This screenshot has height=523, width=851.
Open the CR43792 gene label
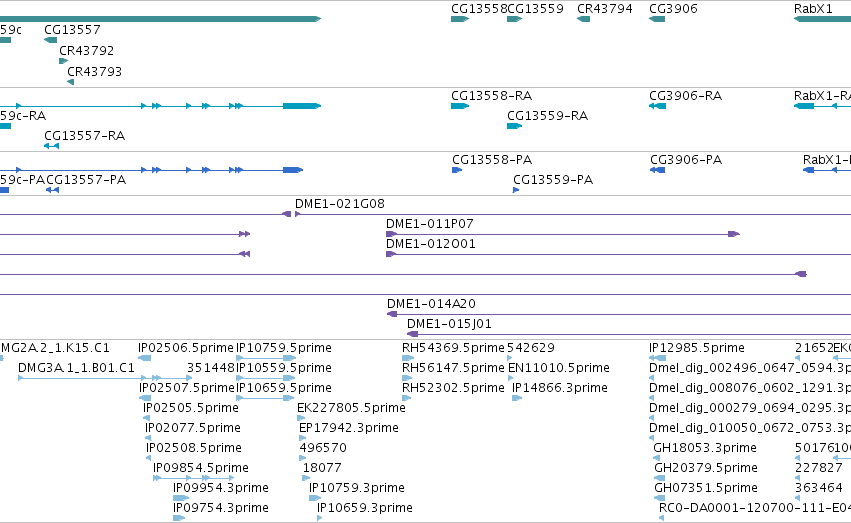point(86,51)
